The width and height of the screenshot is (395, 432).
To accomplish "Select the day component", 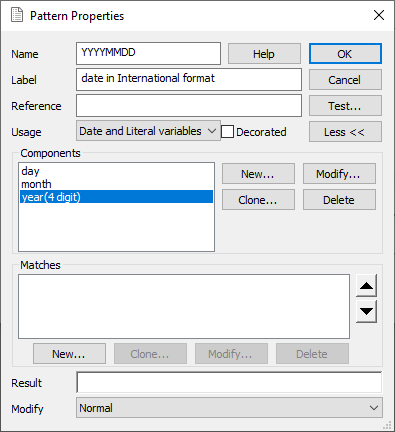I will coord(116,171).
